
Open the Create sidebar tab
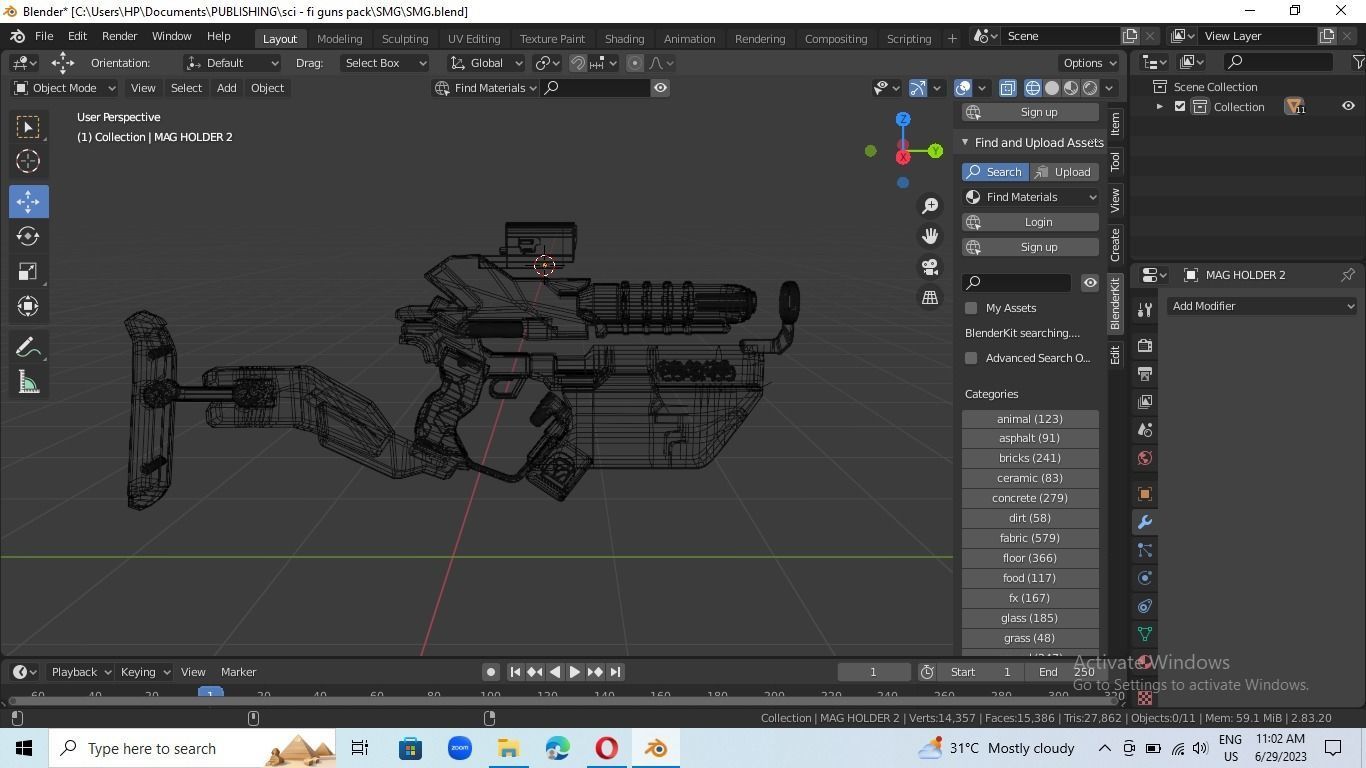click(1115, 244)
